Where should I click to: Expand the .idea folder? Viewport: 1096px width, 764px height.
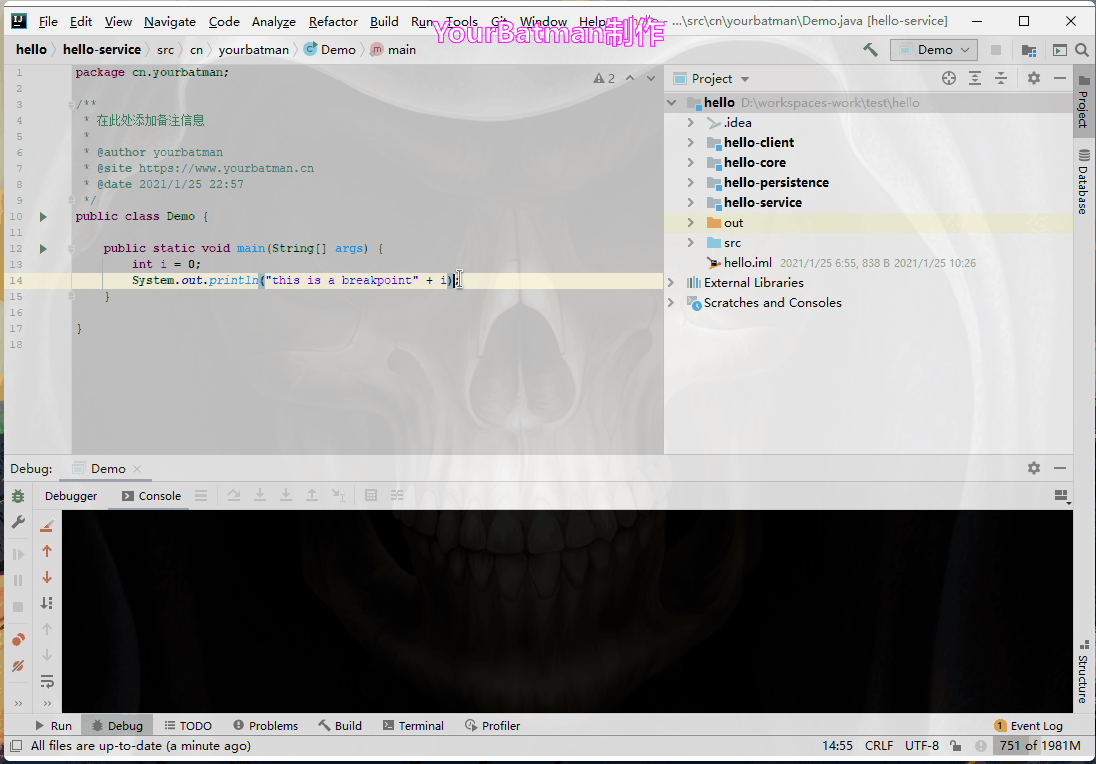coord(691,122)
